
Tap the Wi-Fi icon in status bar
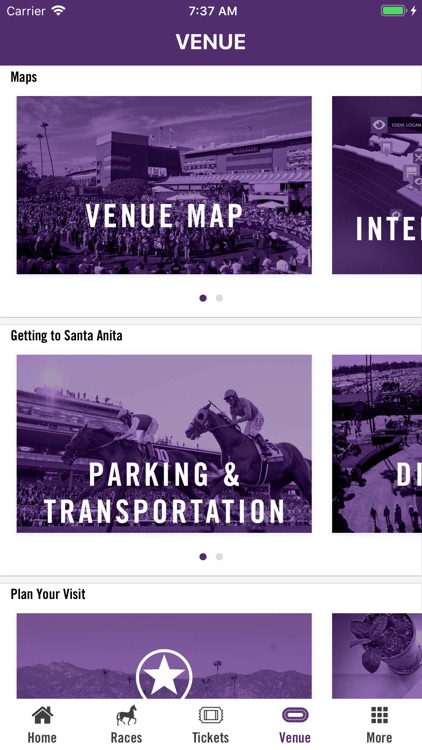click(x=58, y=11)
